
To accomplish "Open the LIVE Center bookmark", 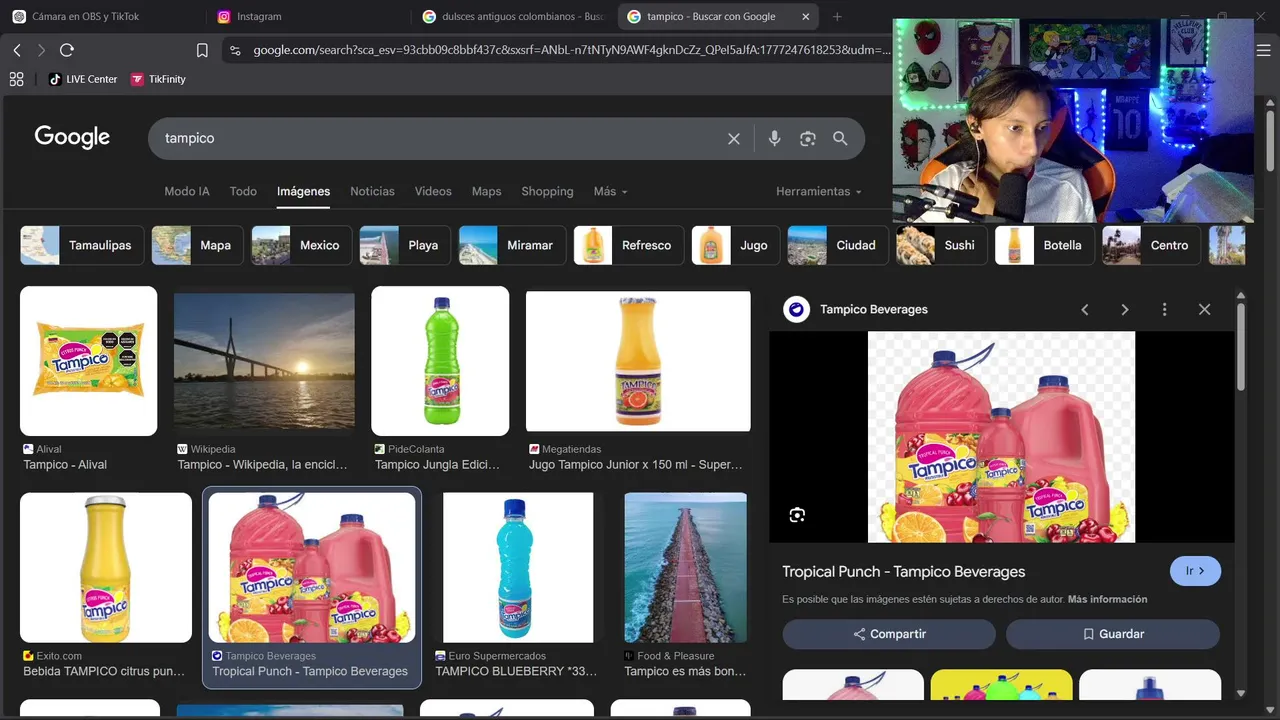I will (x=83, y=79).
